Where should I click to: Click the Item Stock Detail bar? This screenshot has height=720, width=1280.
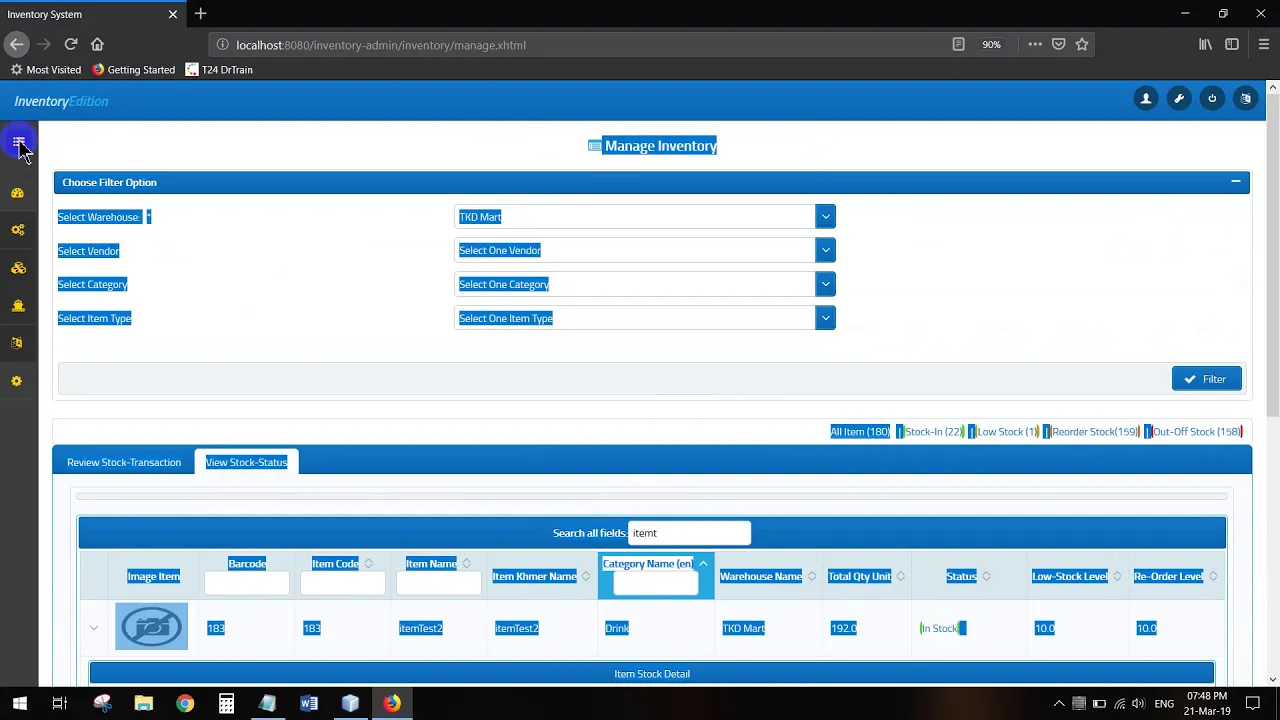click(x=652, y=674)
